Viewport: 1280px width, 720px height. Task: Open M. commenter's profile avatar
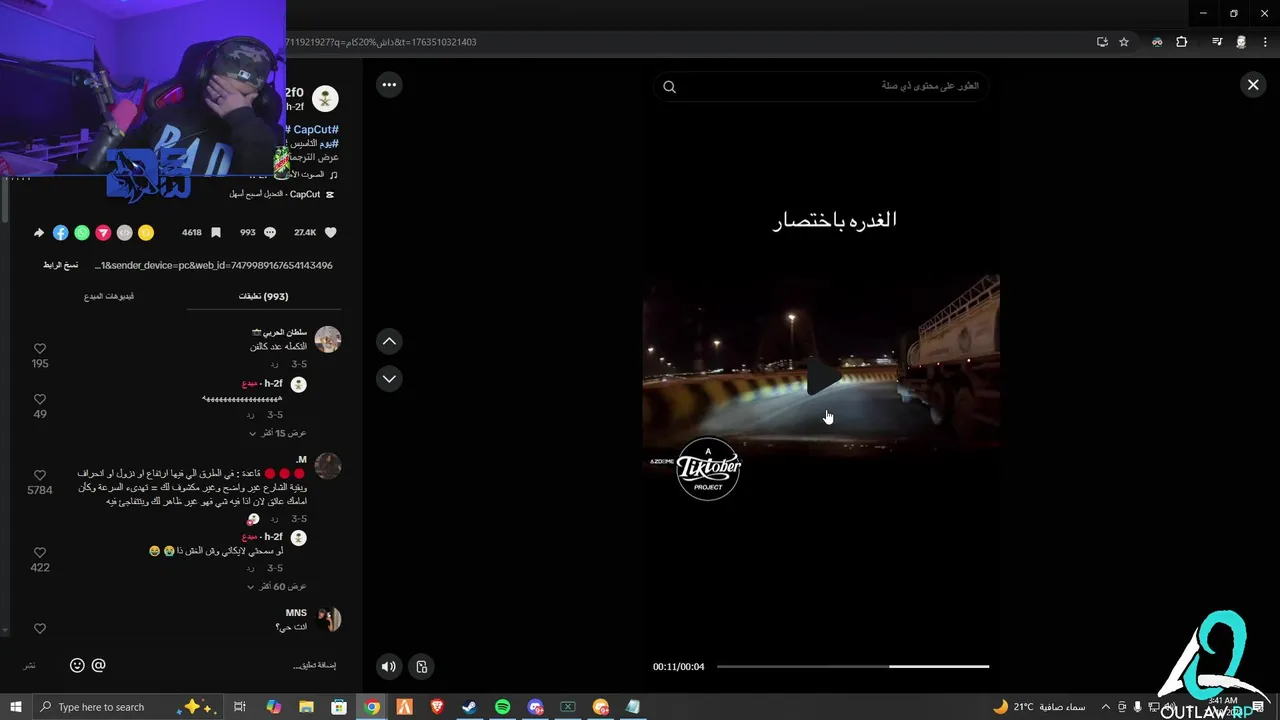328,466
